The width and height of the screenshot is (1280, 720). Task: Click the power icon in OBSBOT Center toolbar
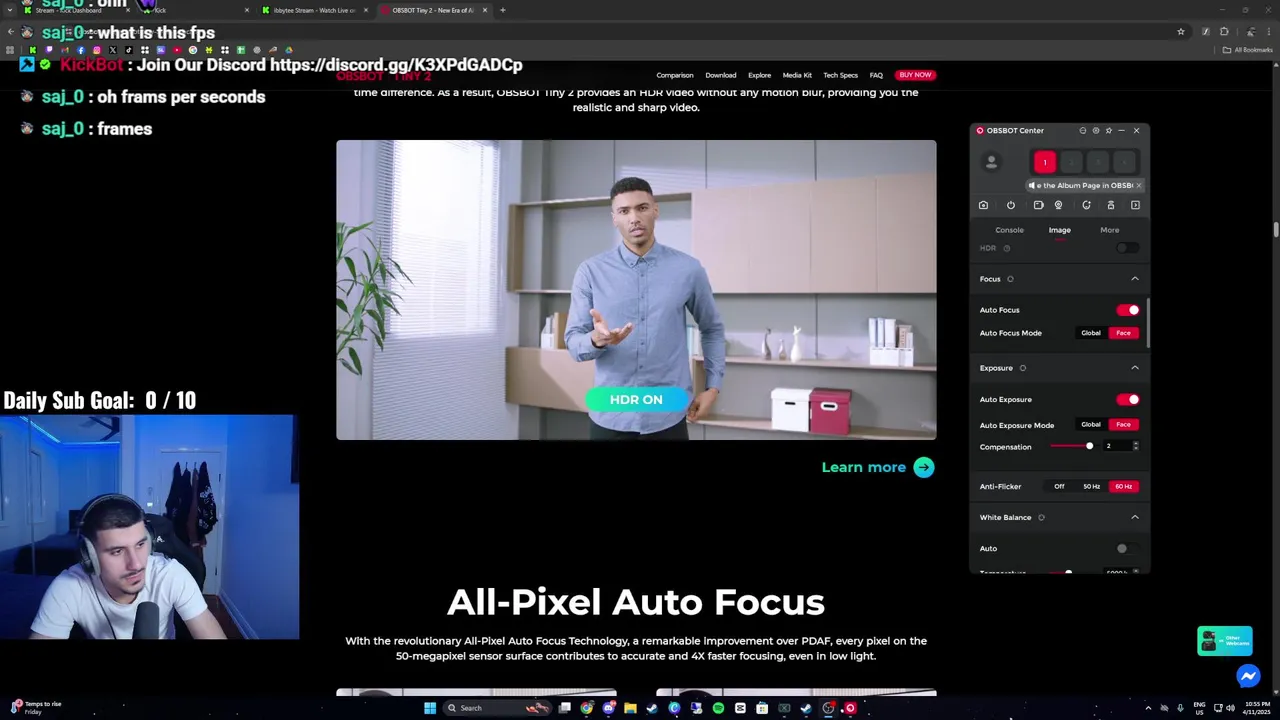click(x=1010, y=205)
